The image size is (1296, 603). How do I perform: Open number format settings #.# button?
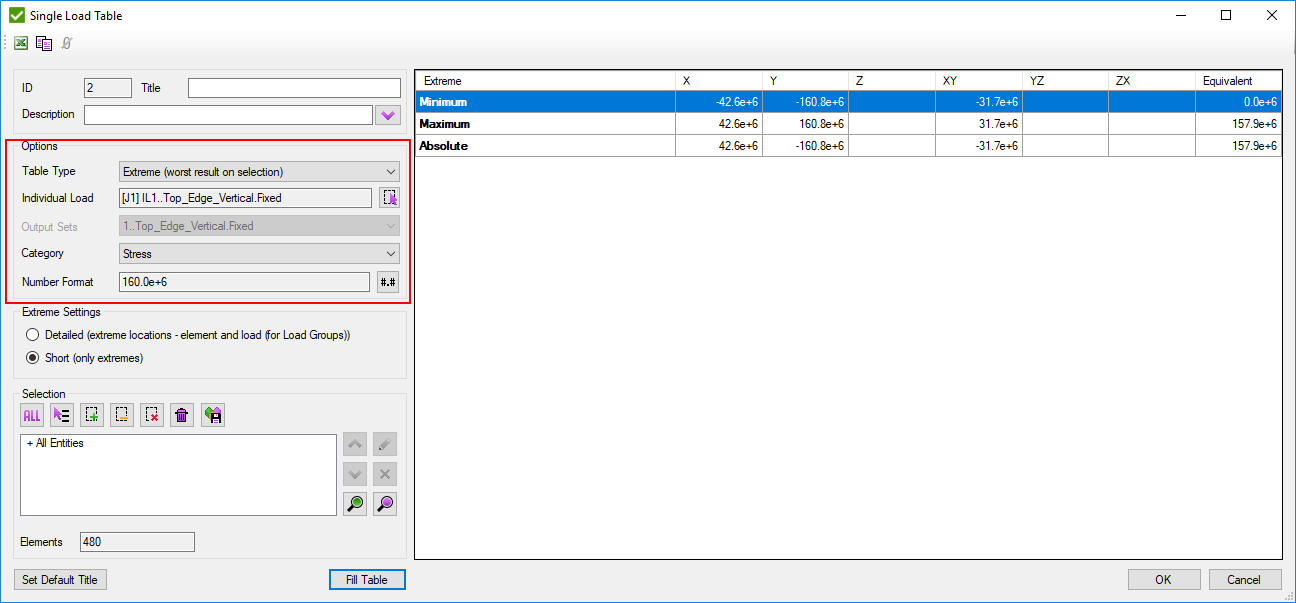388,282
